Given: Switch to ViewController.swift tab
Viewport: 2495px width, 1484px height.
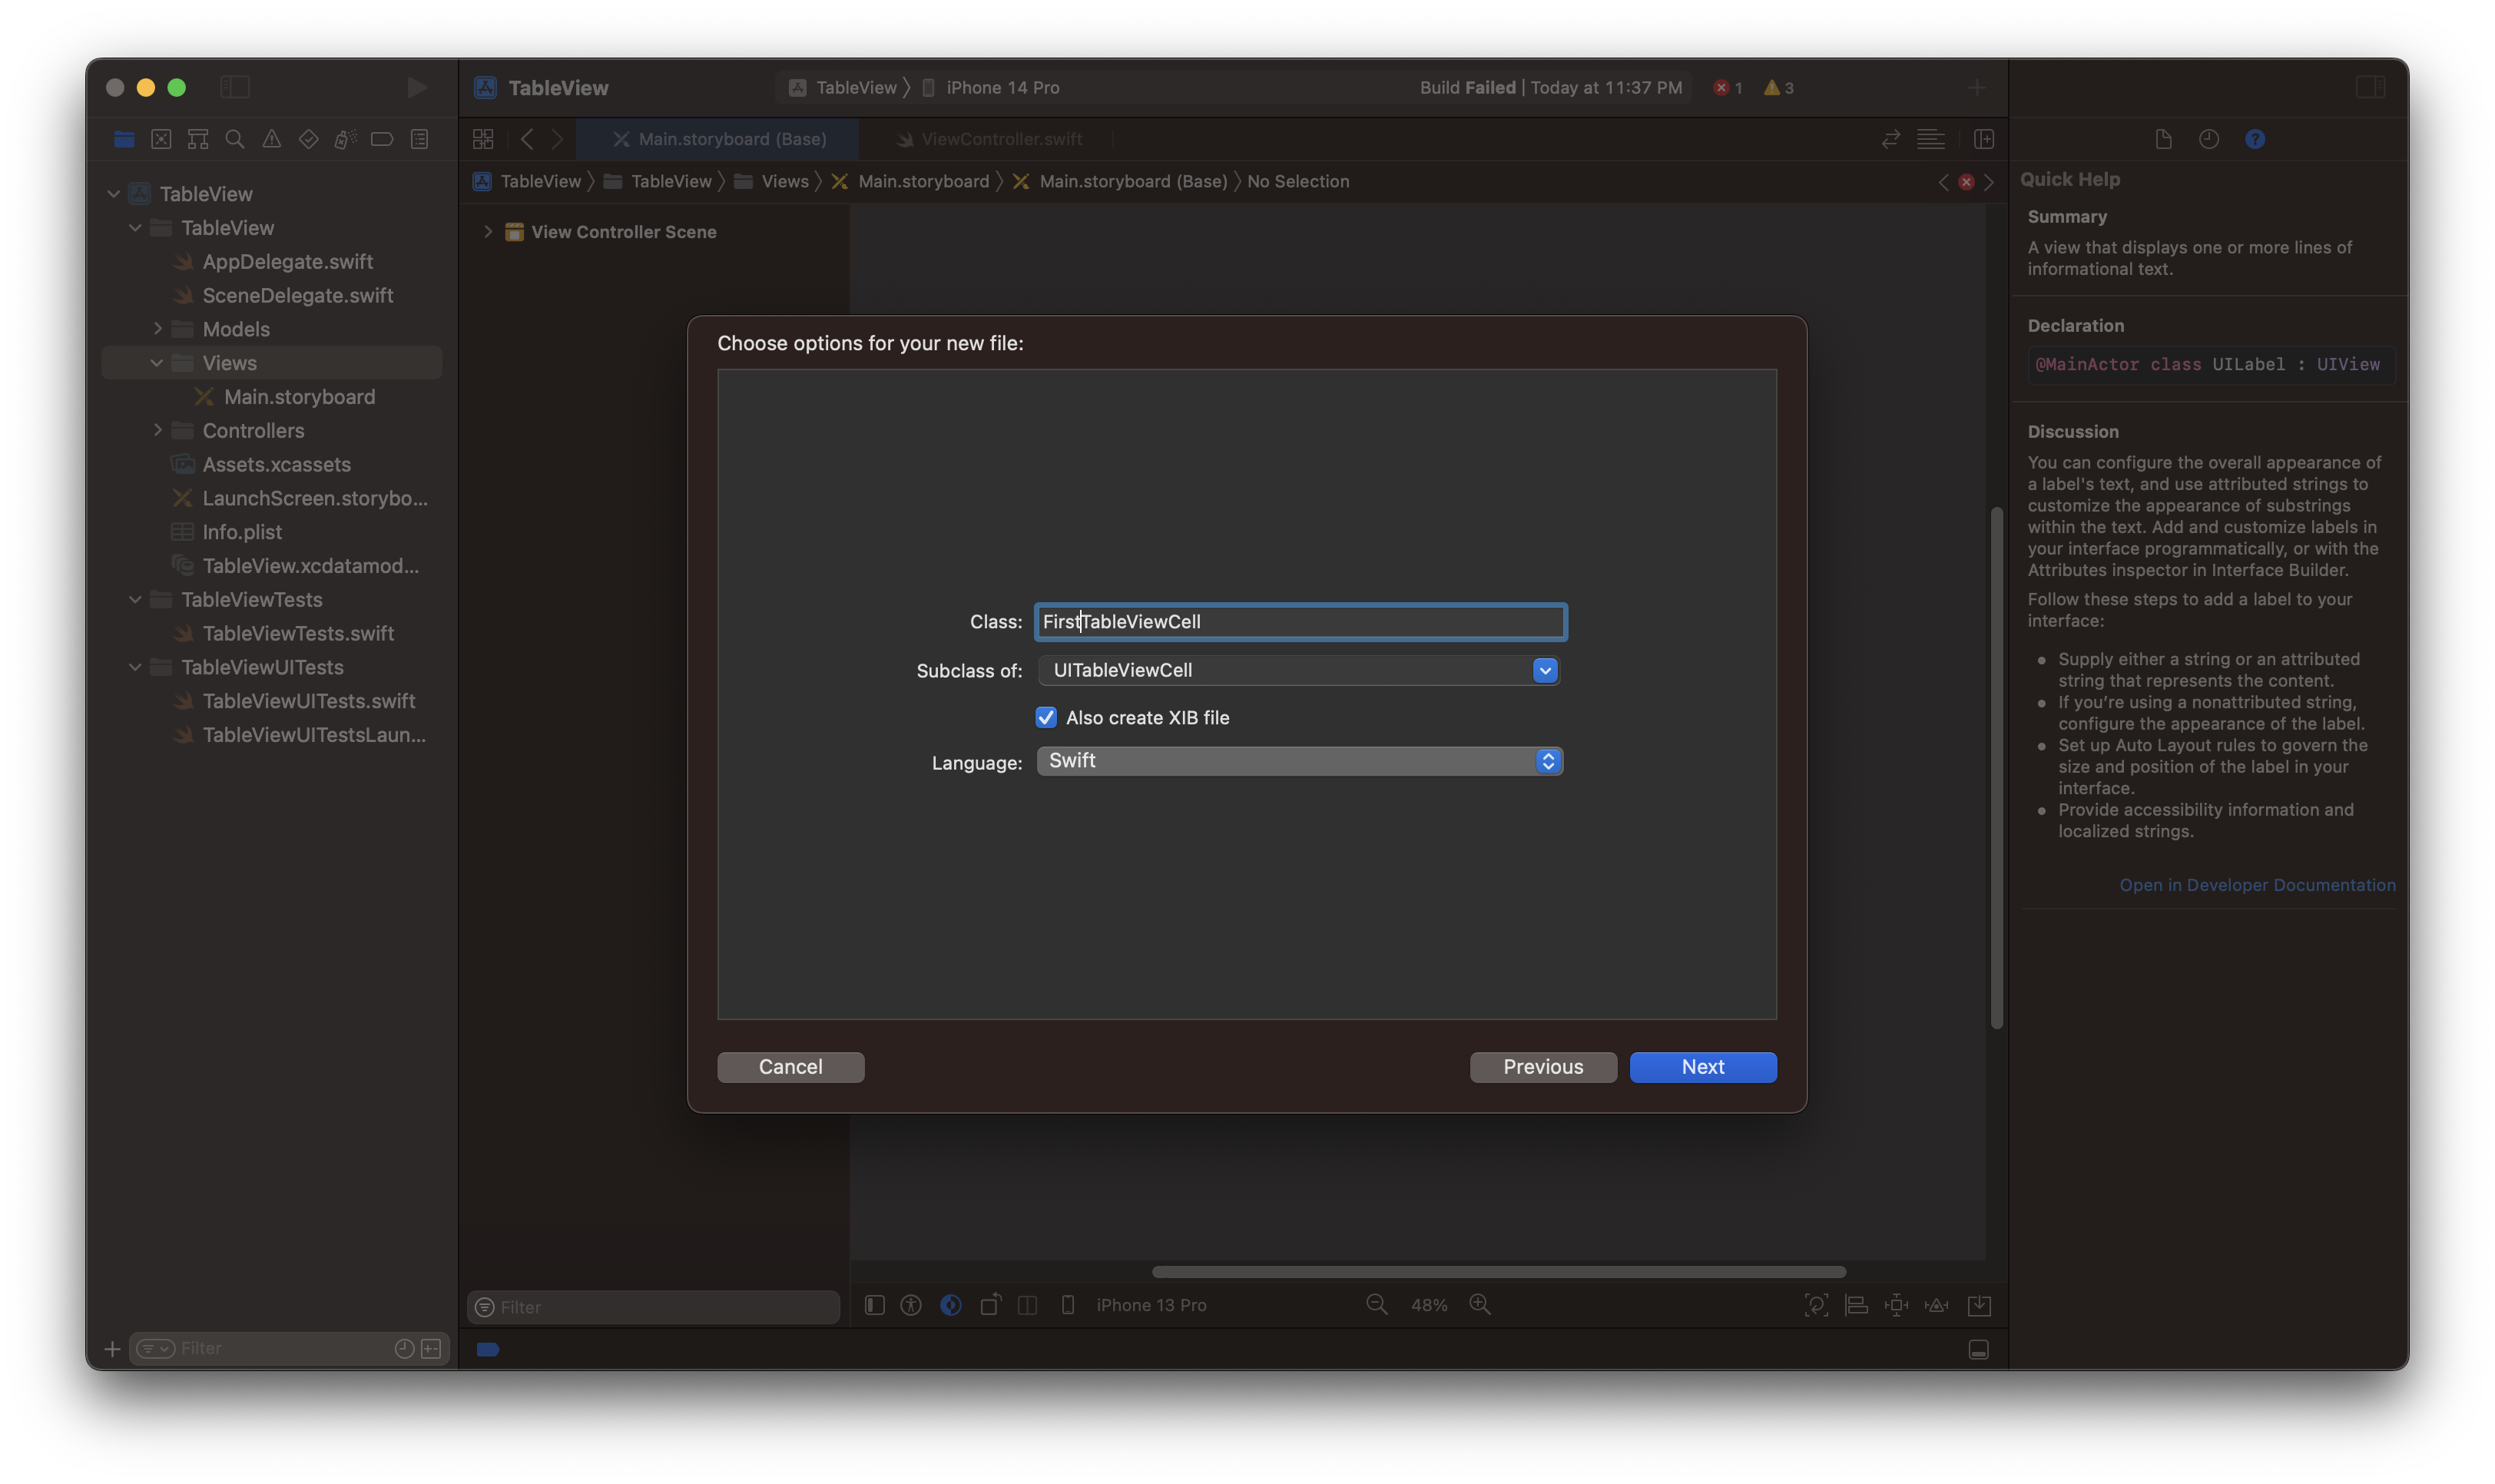Looking at the screenshot, I should [x=1000, y=139].
